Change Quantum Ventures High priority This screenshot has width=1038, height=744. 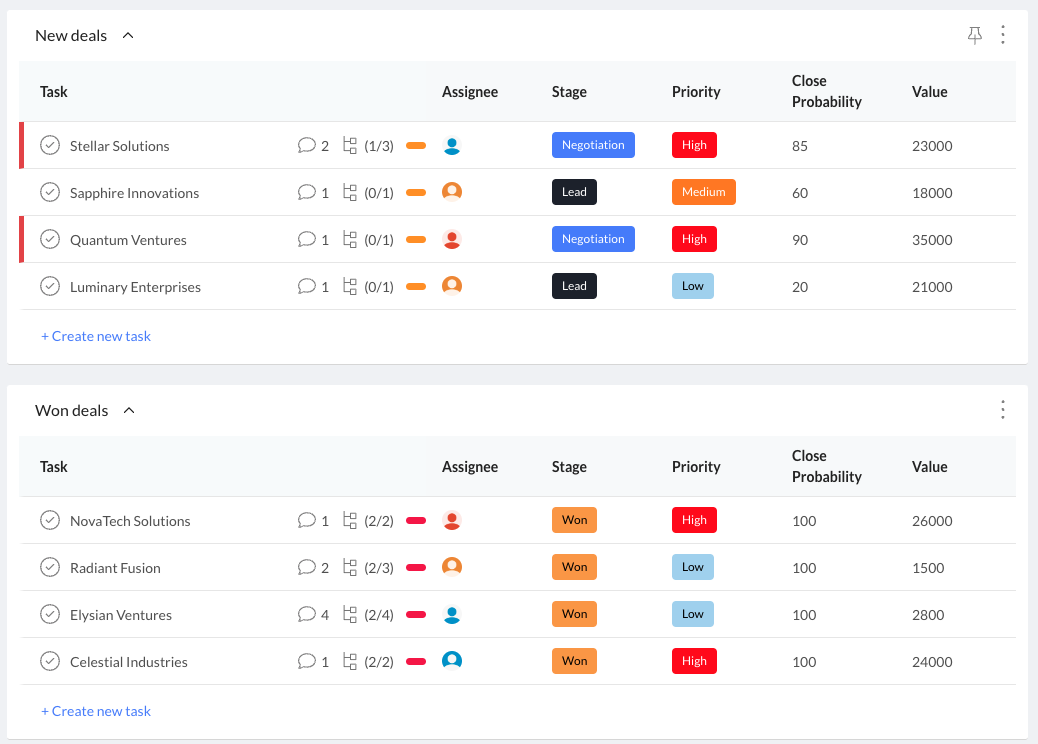click(694, 239)
